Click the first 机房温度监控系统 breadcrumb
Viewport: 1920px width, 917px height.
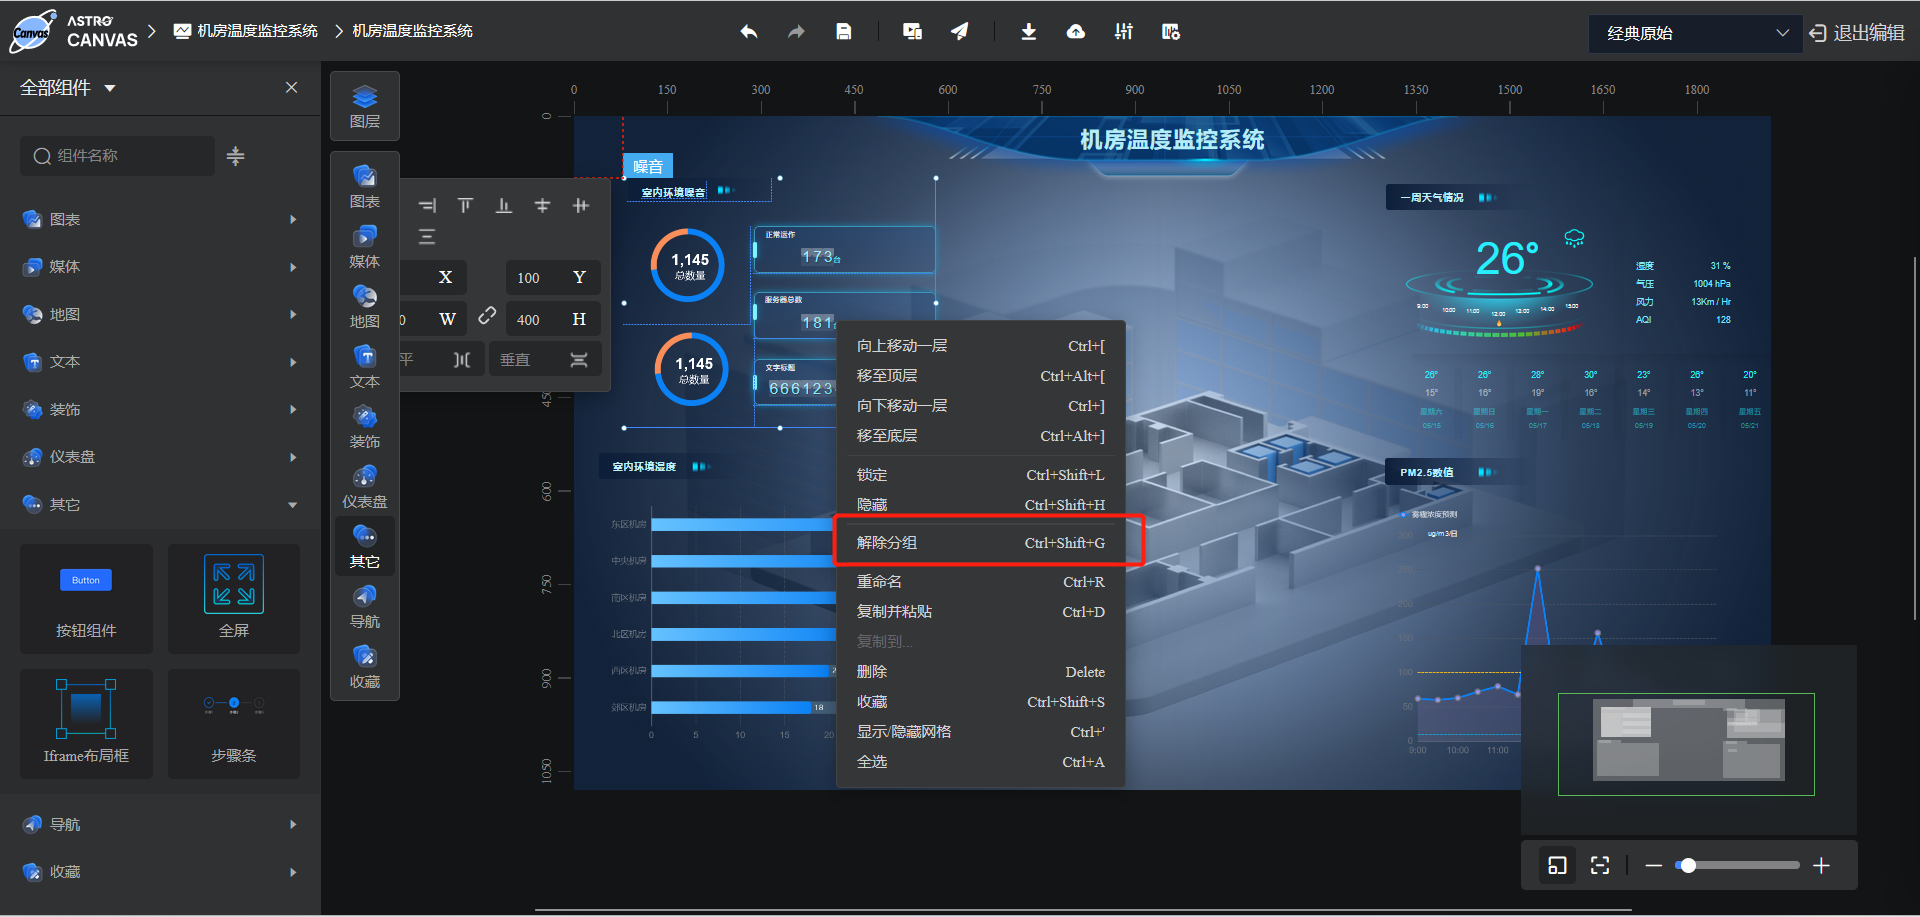click(x=246, y=31)
